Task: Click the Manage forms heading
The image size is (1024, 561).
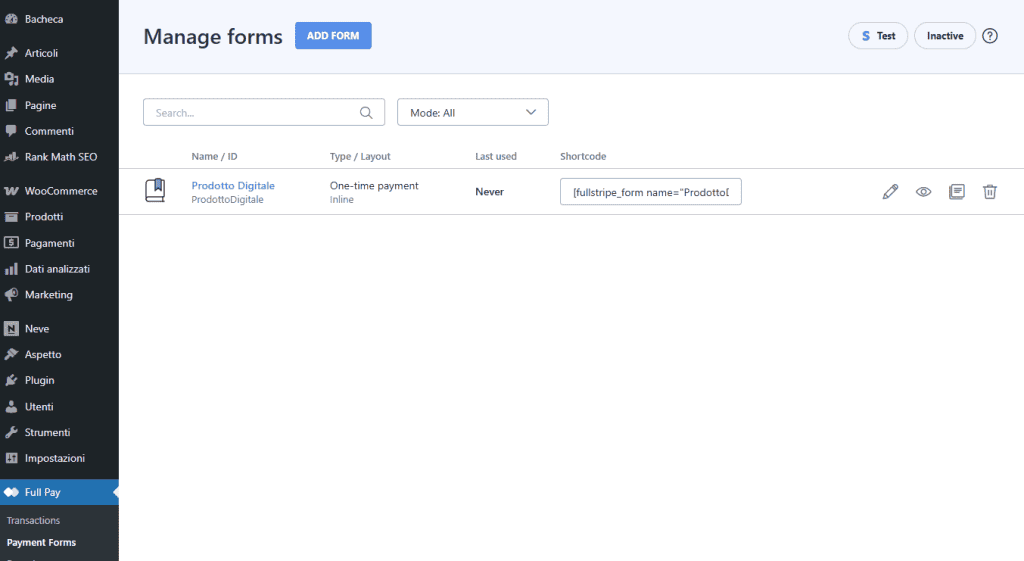Action: click(213, 37)
